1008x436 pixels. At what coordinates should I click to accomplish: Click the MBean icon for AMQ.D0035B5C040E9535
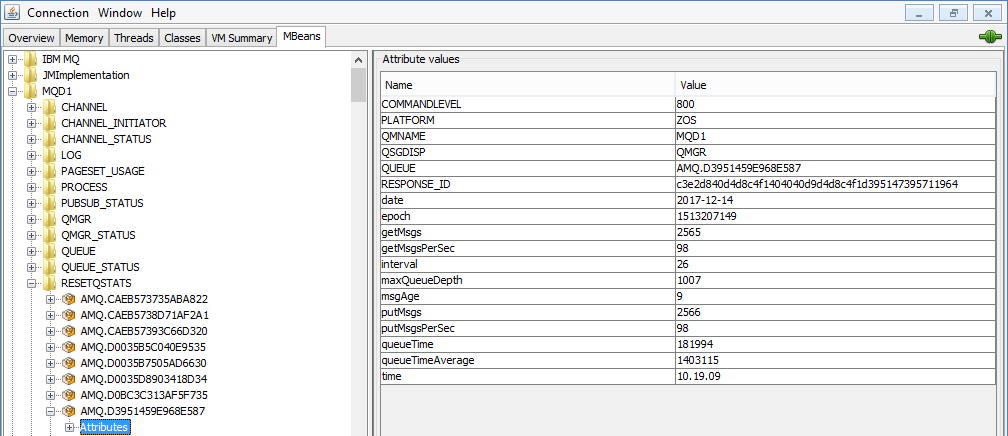click(69, 347)
